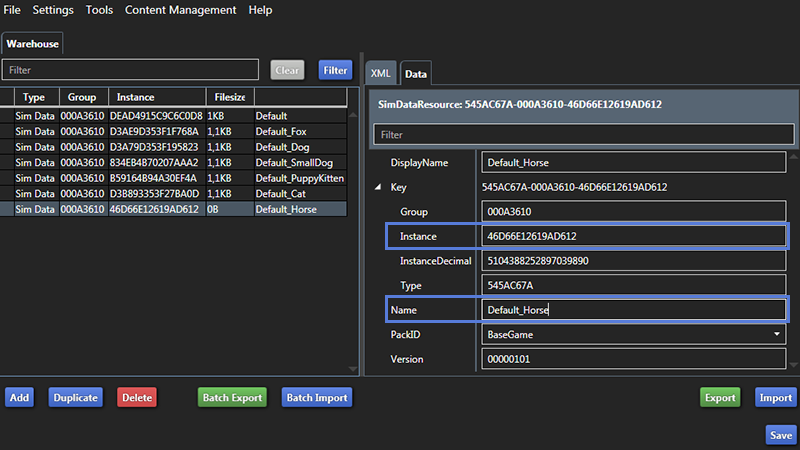Open the File menu
The width and height of the screenshot is (800, 450).
coord(13,10)
